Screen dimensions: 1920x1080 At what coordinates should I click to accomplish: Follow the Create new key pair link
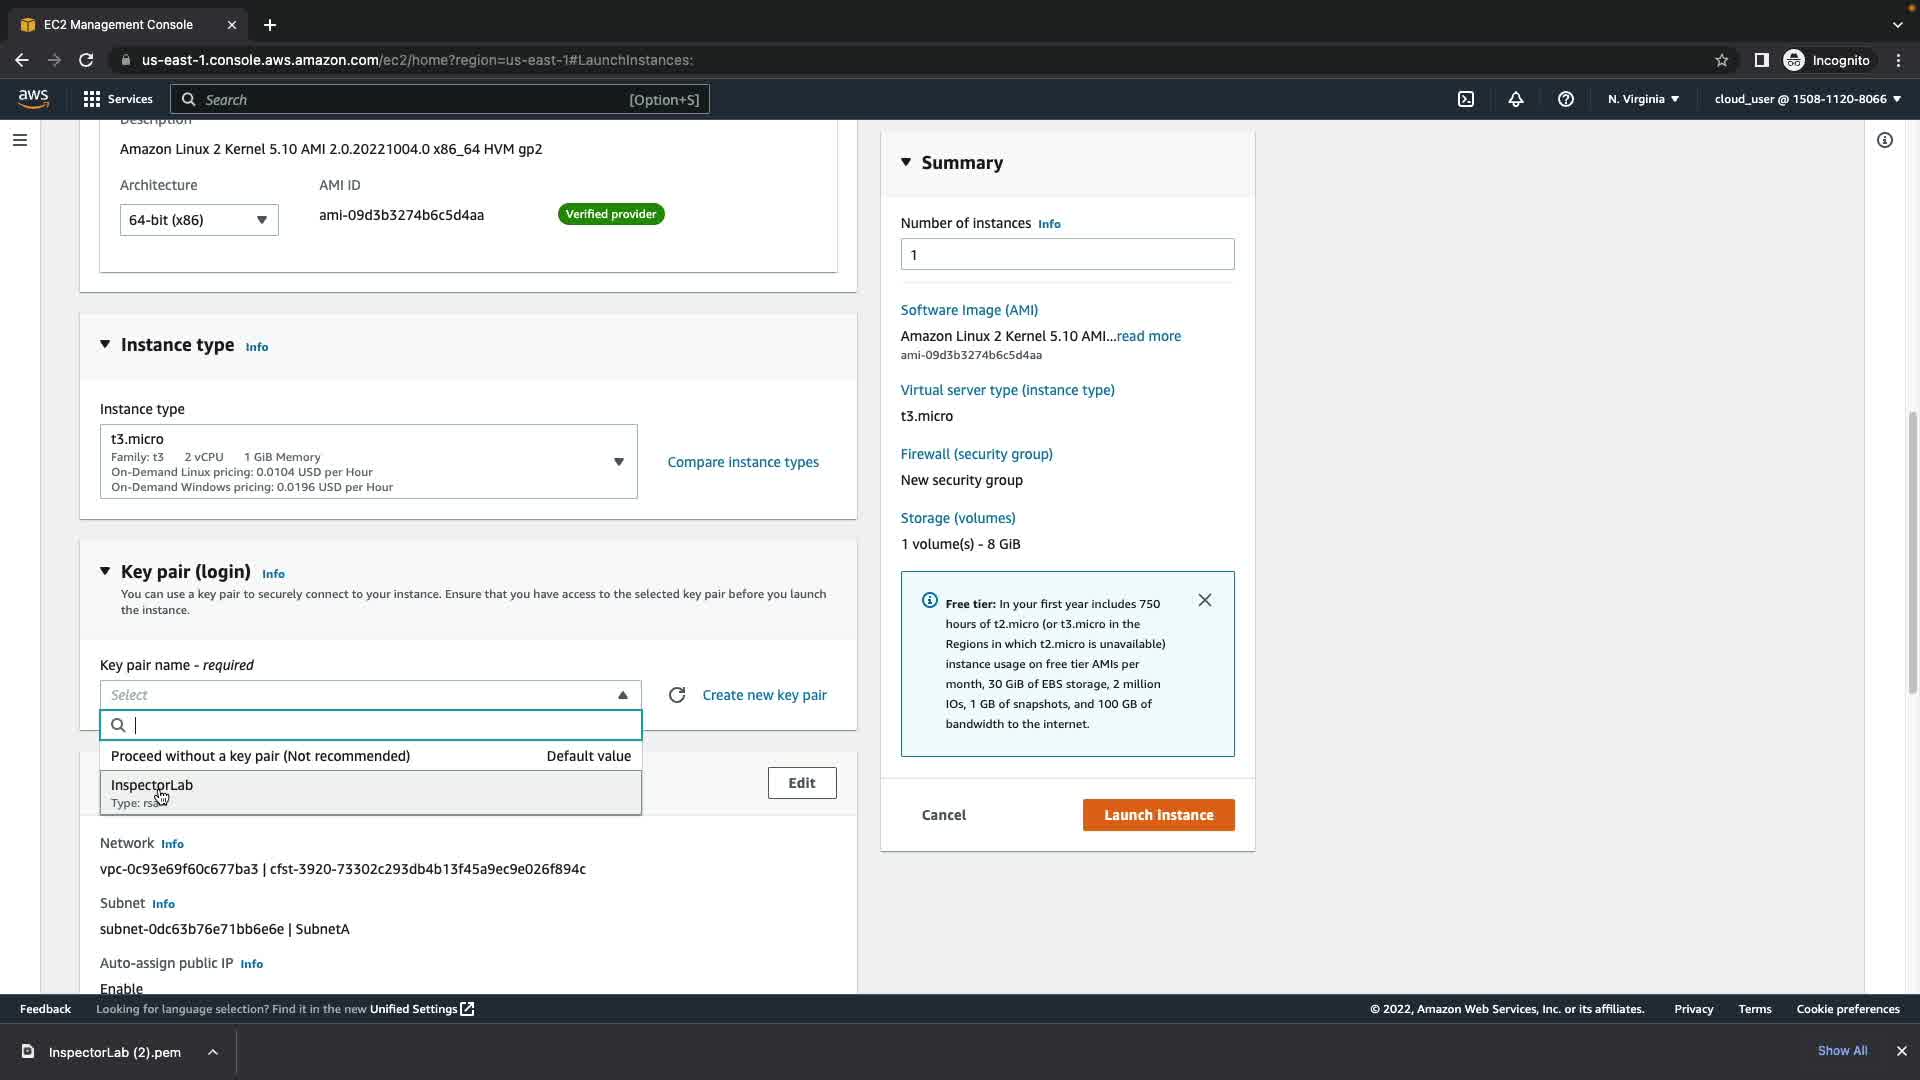coord(764,695)
